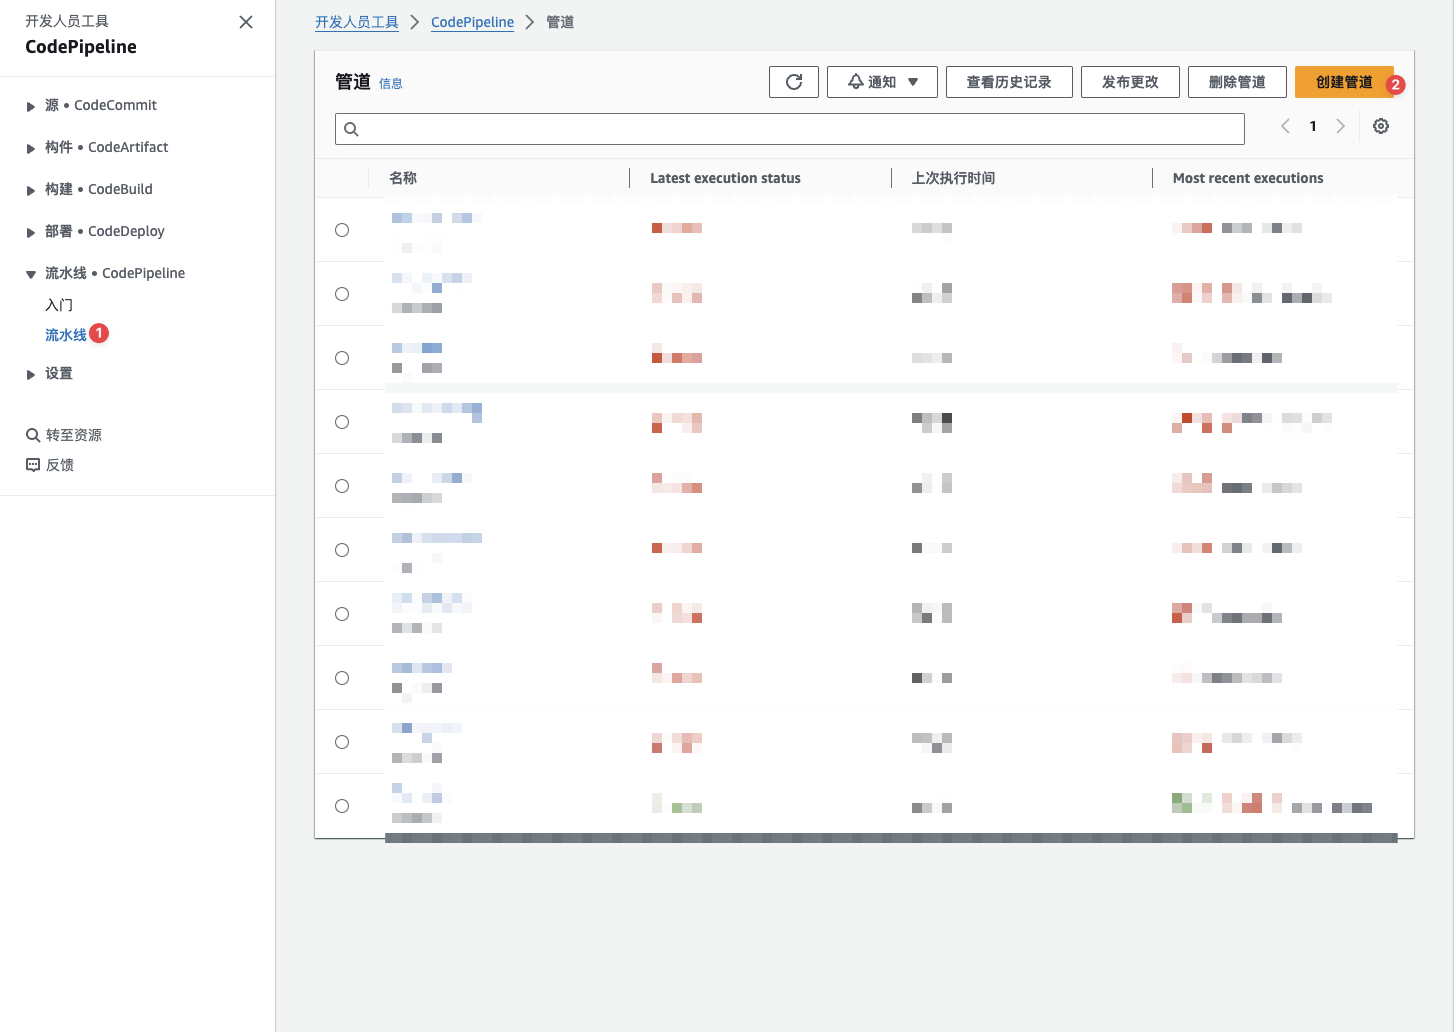1454x1032 pixels.
Task: Click the 创建管道 button
Action: point(1344,82)
